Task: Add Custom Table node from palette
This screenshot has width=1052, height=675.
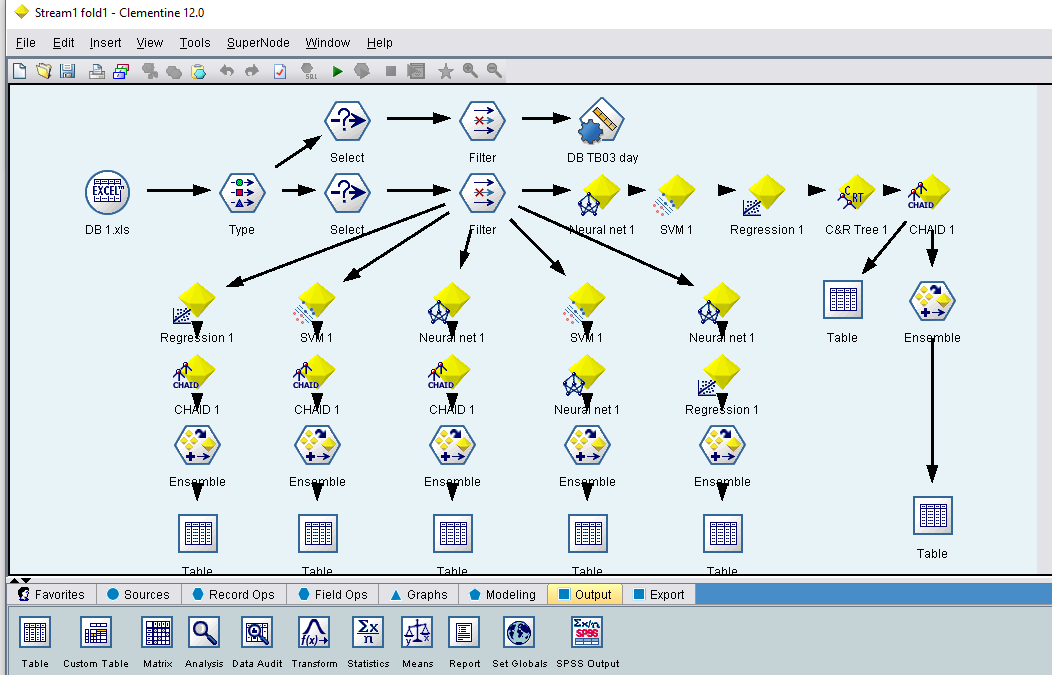Action: (x=95, y=633)
